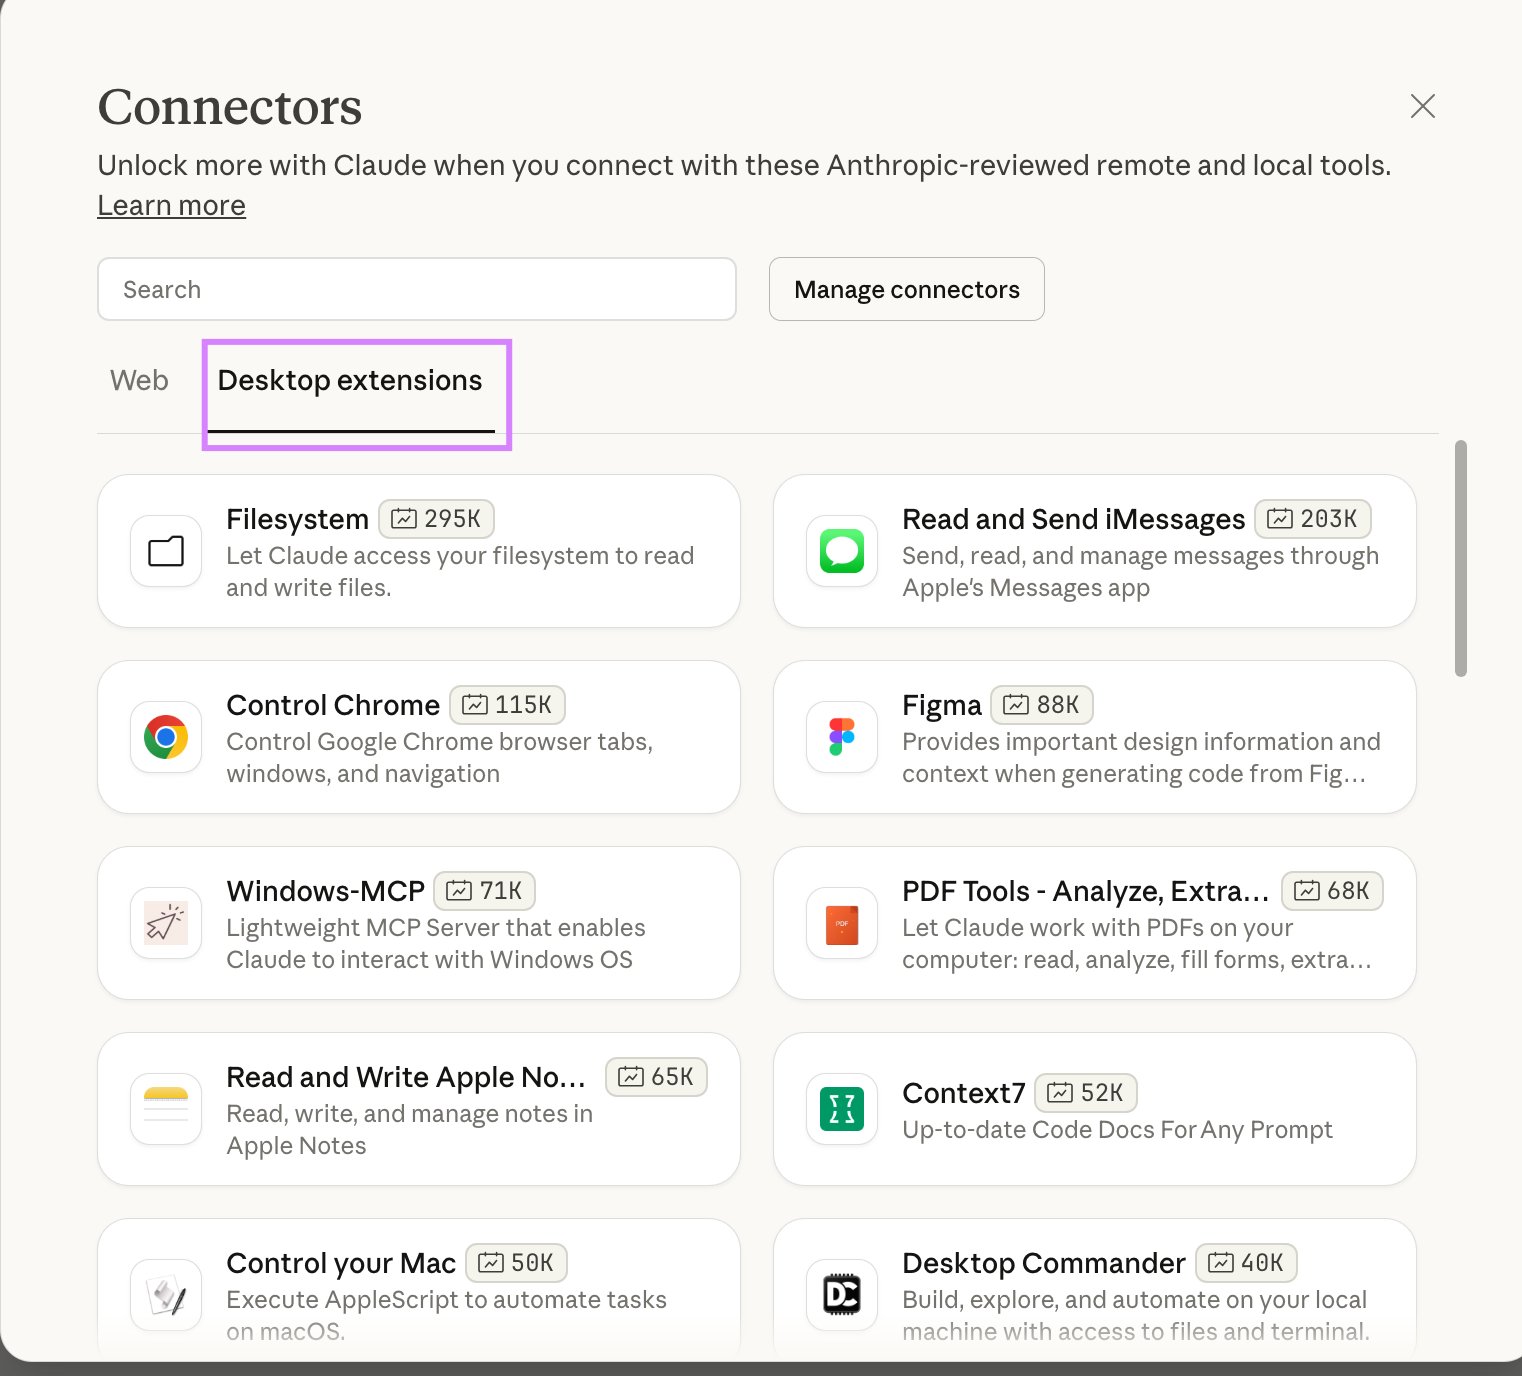Click the 295K downloads badge on Filesystem

436,519
